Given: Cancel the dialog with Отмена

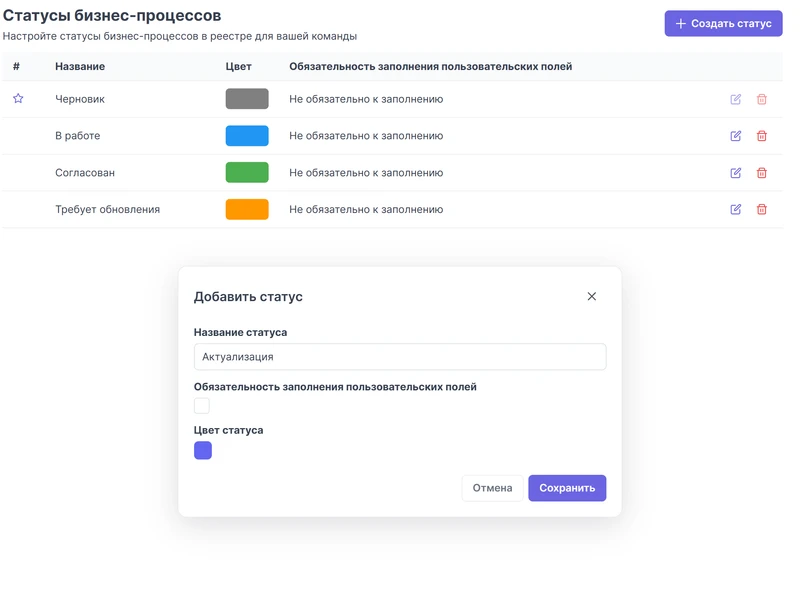Looking at the screenshot, I should pyautogui.click(x=492, y=488).
